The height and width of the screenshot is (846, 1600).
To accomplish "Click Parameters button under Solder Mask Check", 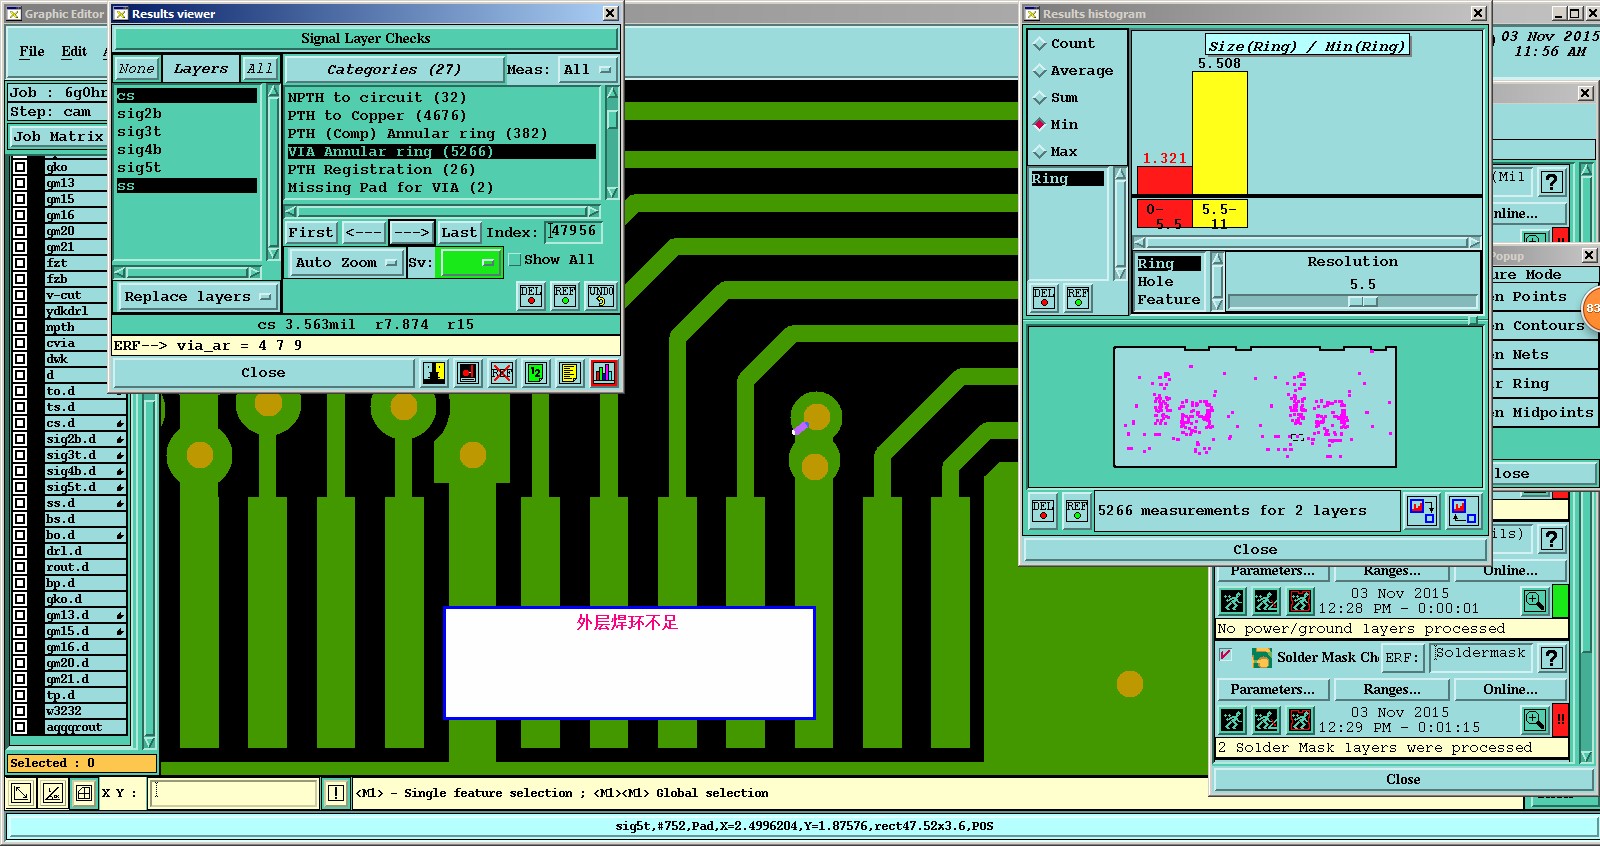I will click(1273, 690).
